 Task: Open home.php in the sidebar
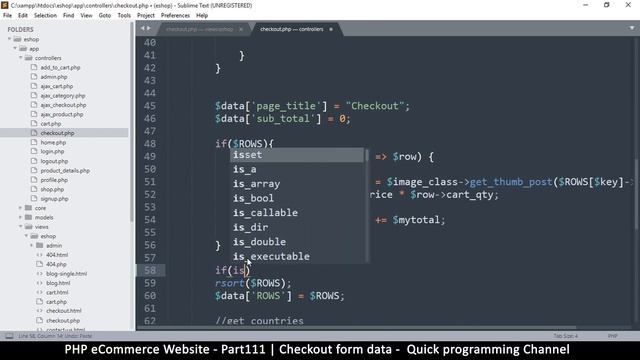point(53,142)
